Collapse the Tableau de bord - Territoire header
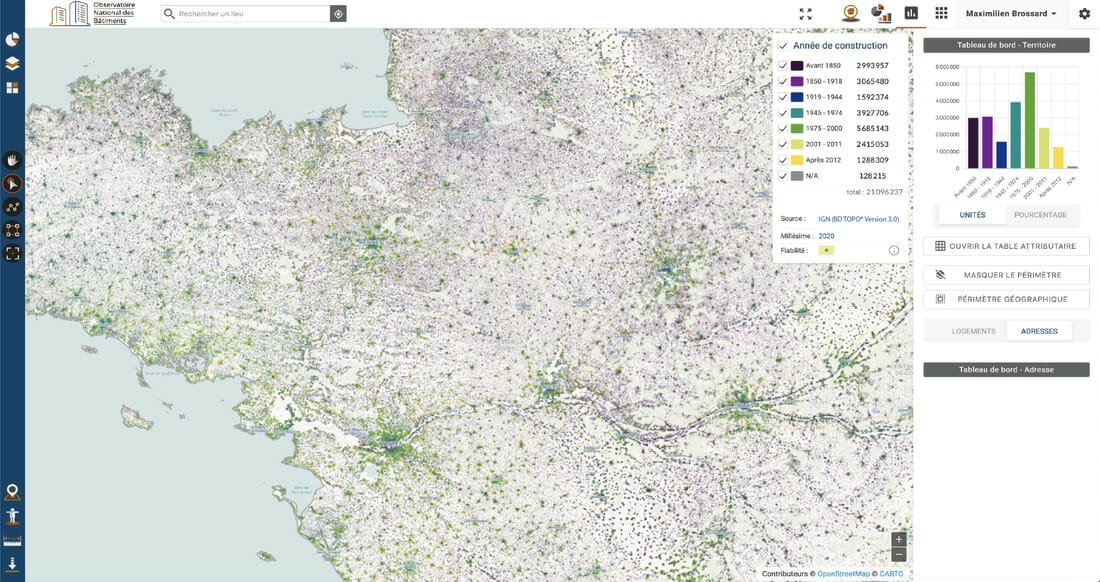 point(1006,45)
